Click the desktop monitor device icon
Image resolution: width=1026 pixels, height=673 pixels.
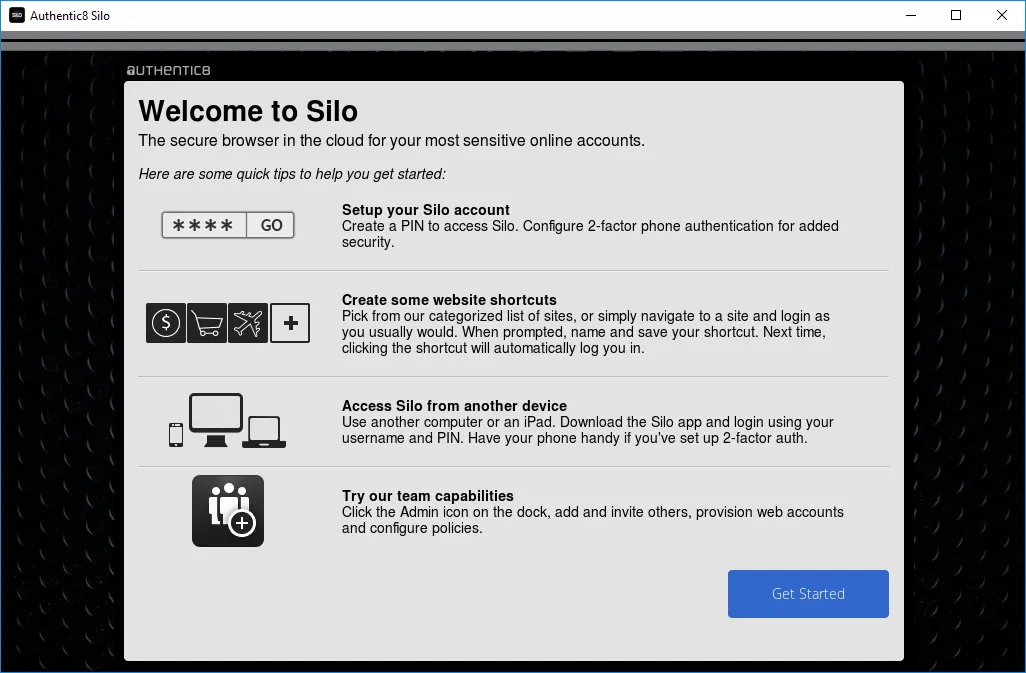coord(216,420)
